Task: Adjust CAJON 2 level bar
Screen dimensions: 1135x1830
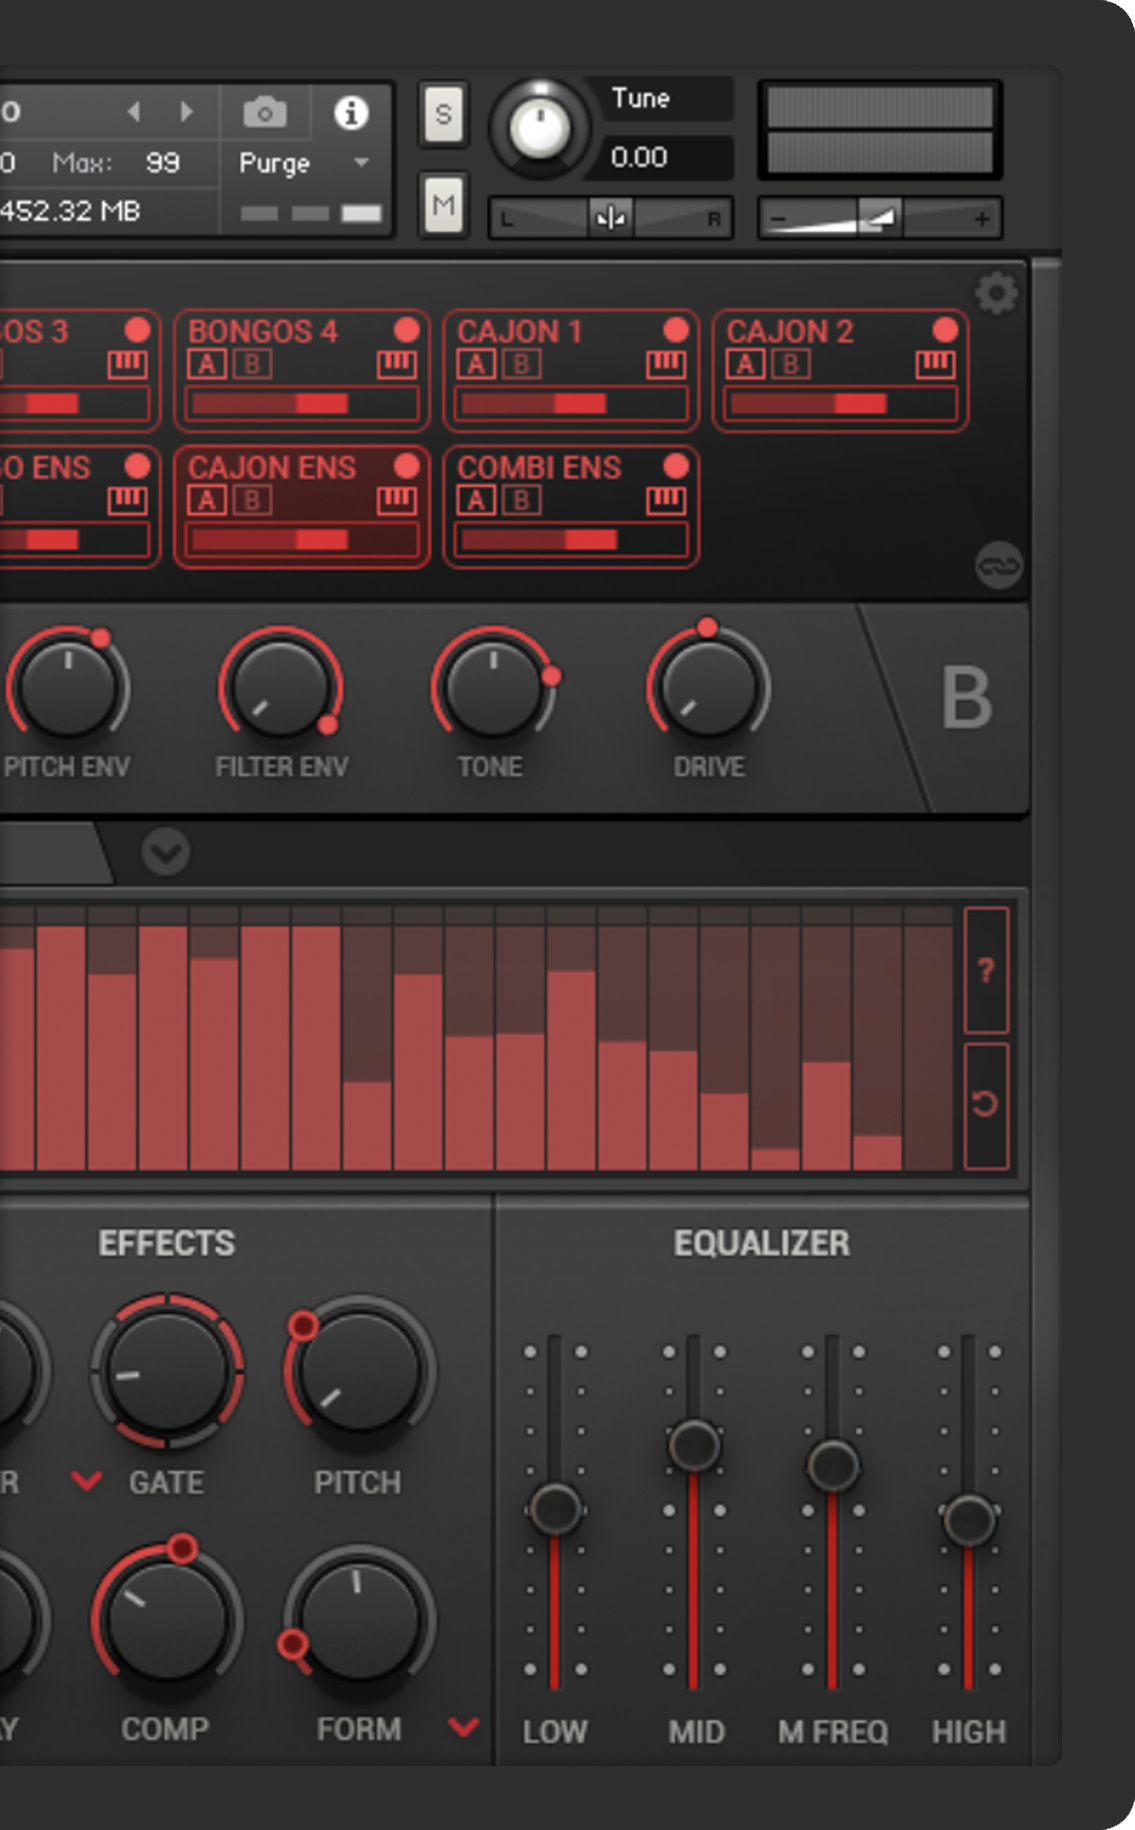Action: [x=841, y=404]
